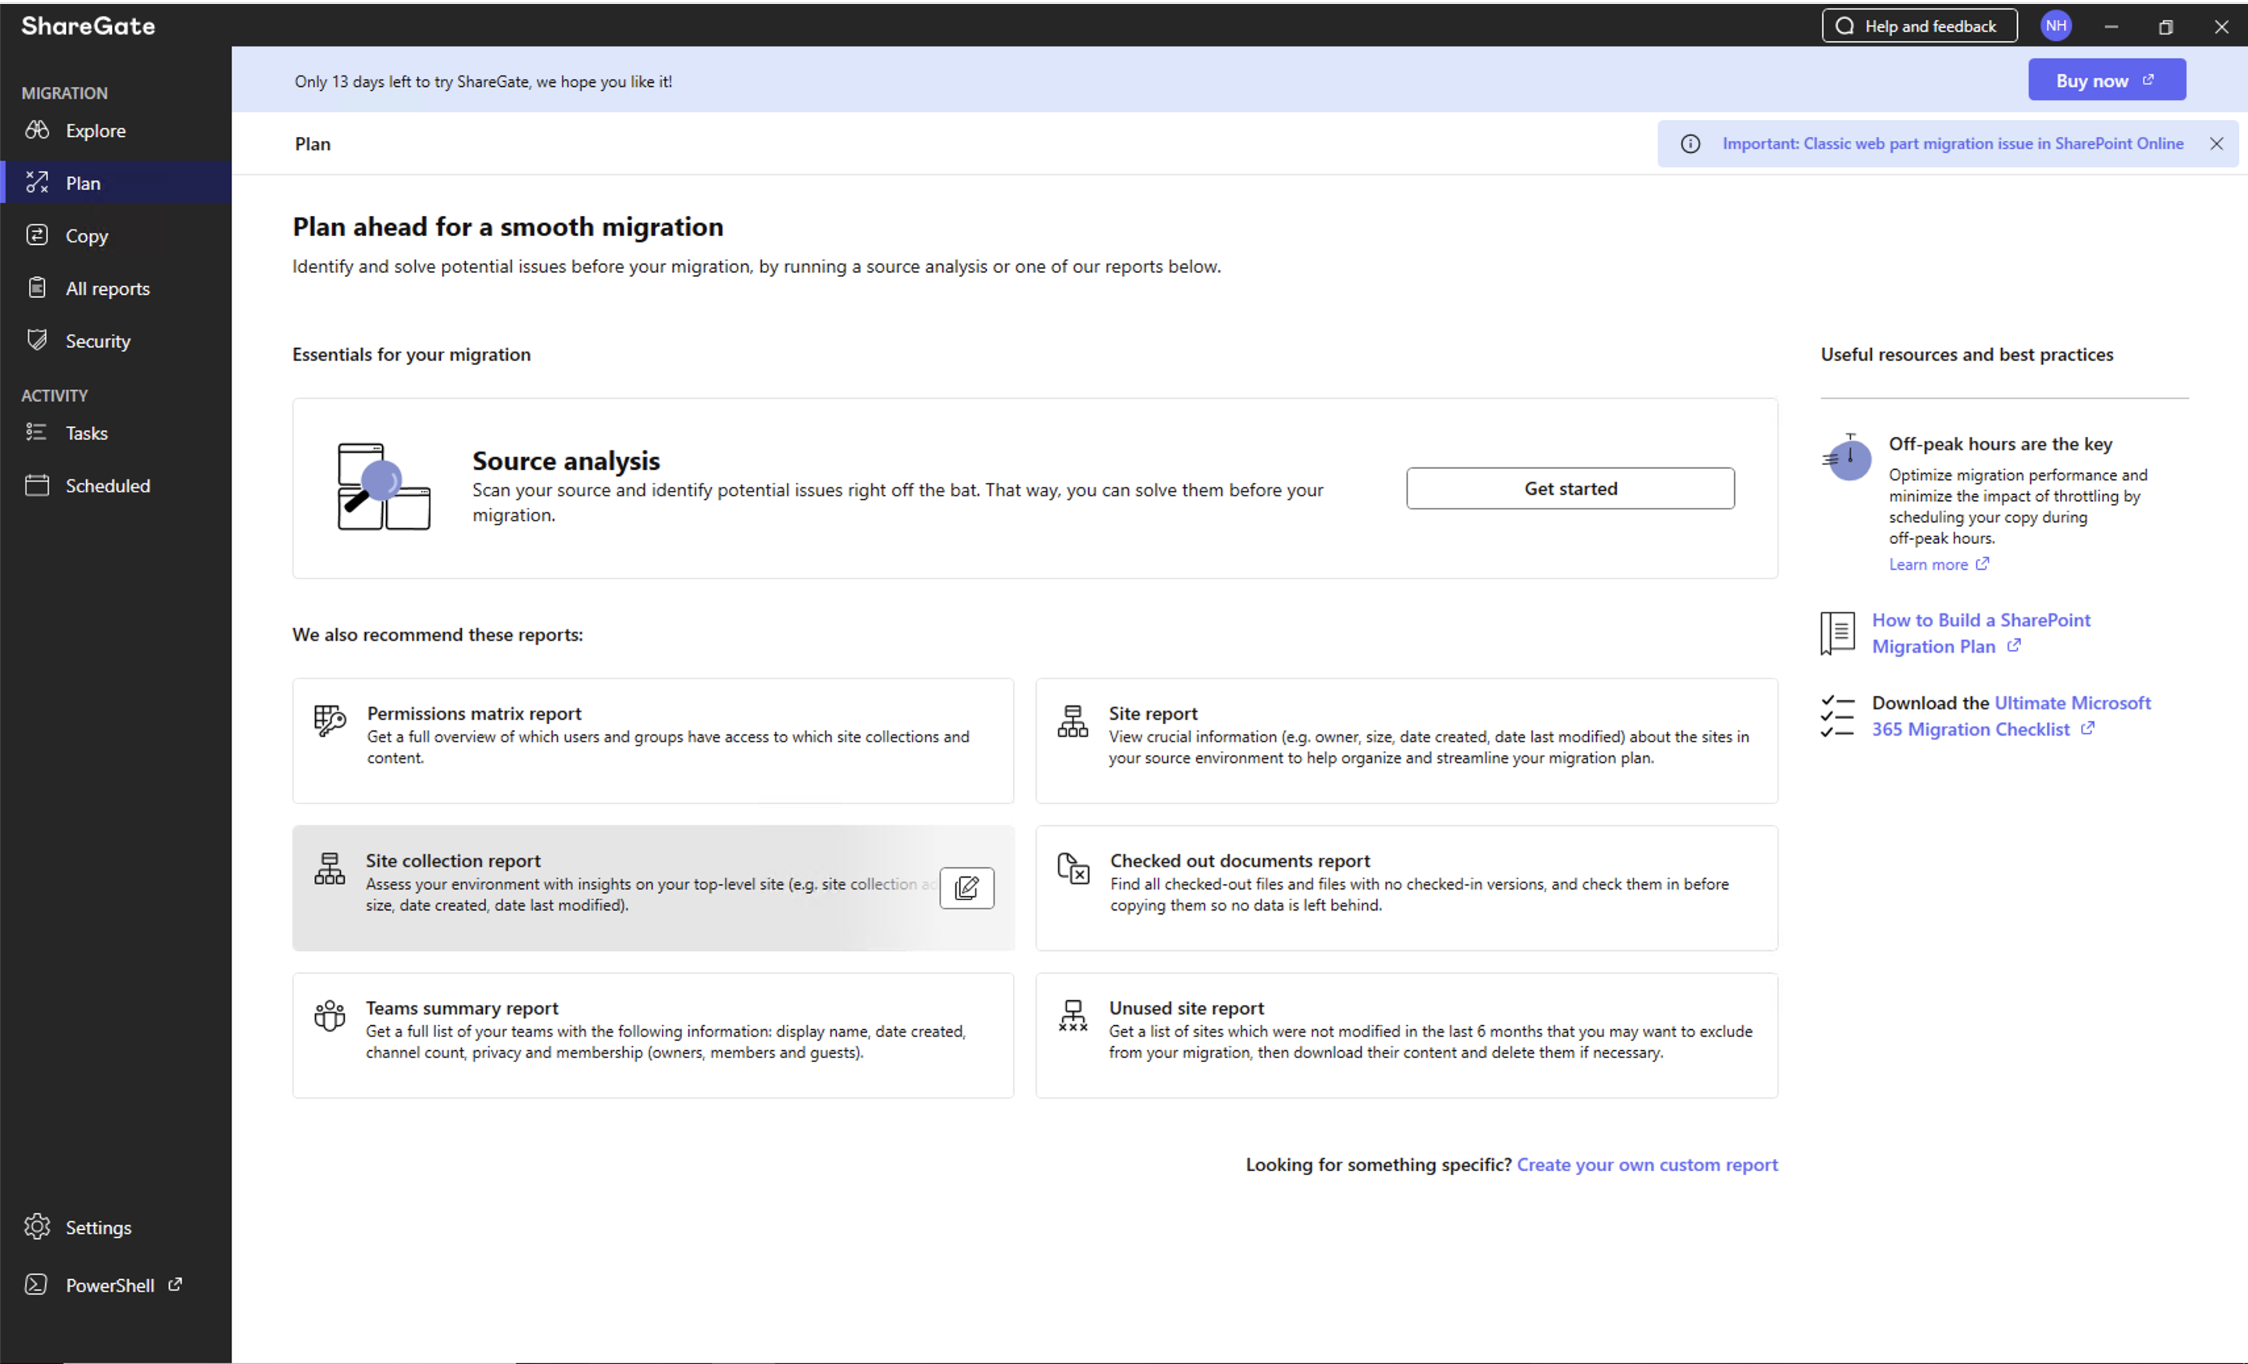2248x1364 pixels.
Task: Dismiss the Important SharePoint Online notification
Action: 2217,144
